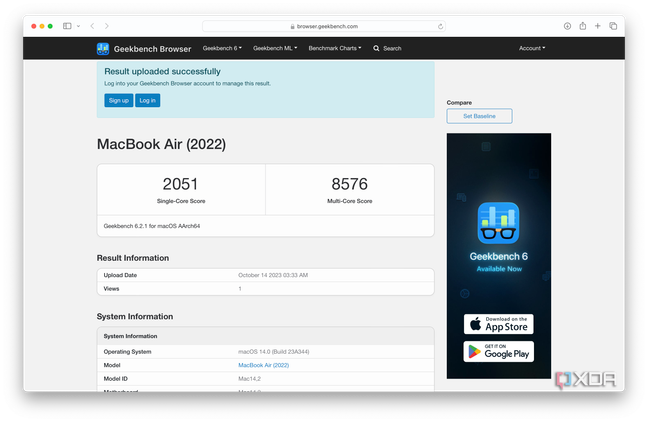Viewport: 648px width, 422px height.
Task: Click the Model ID value Mac14,2
Action: point(249,379)
